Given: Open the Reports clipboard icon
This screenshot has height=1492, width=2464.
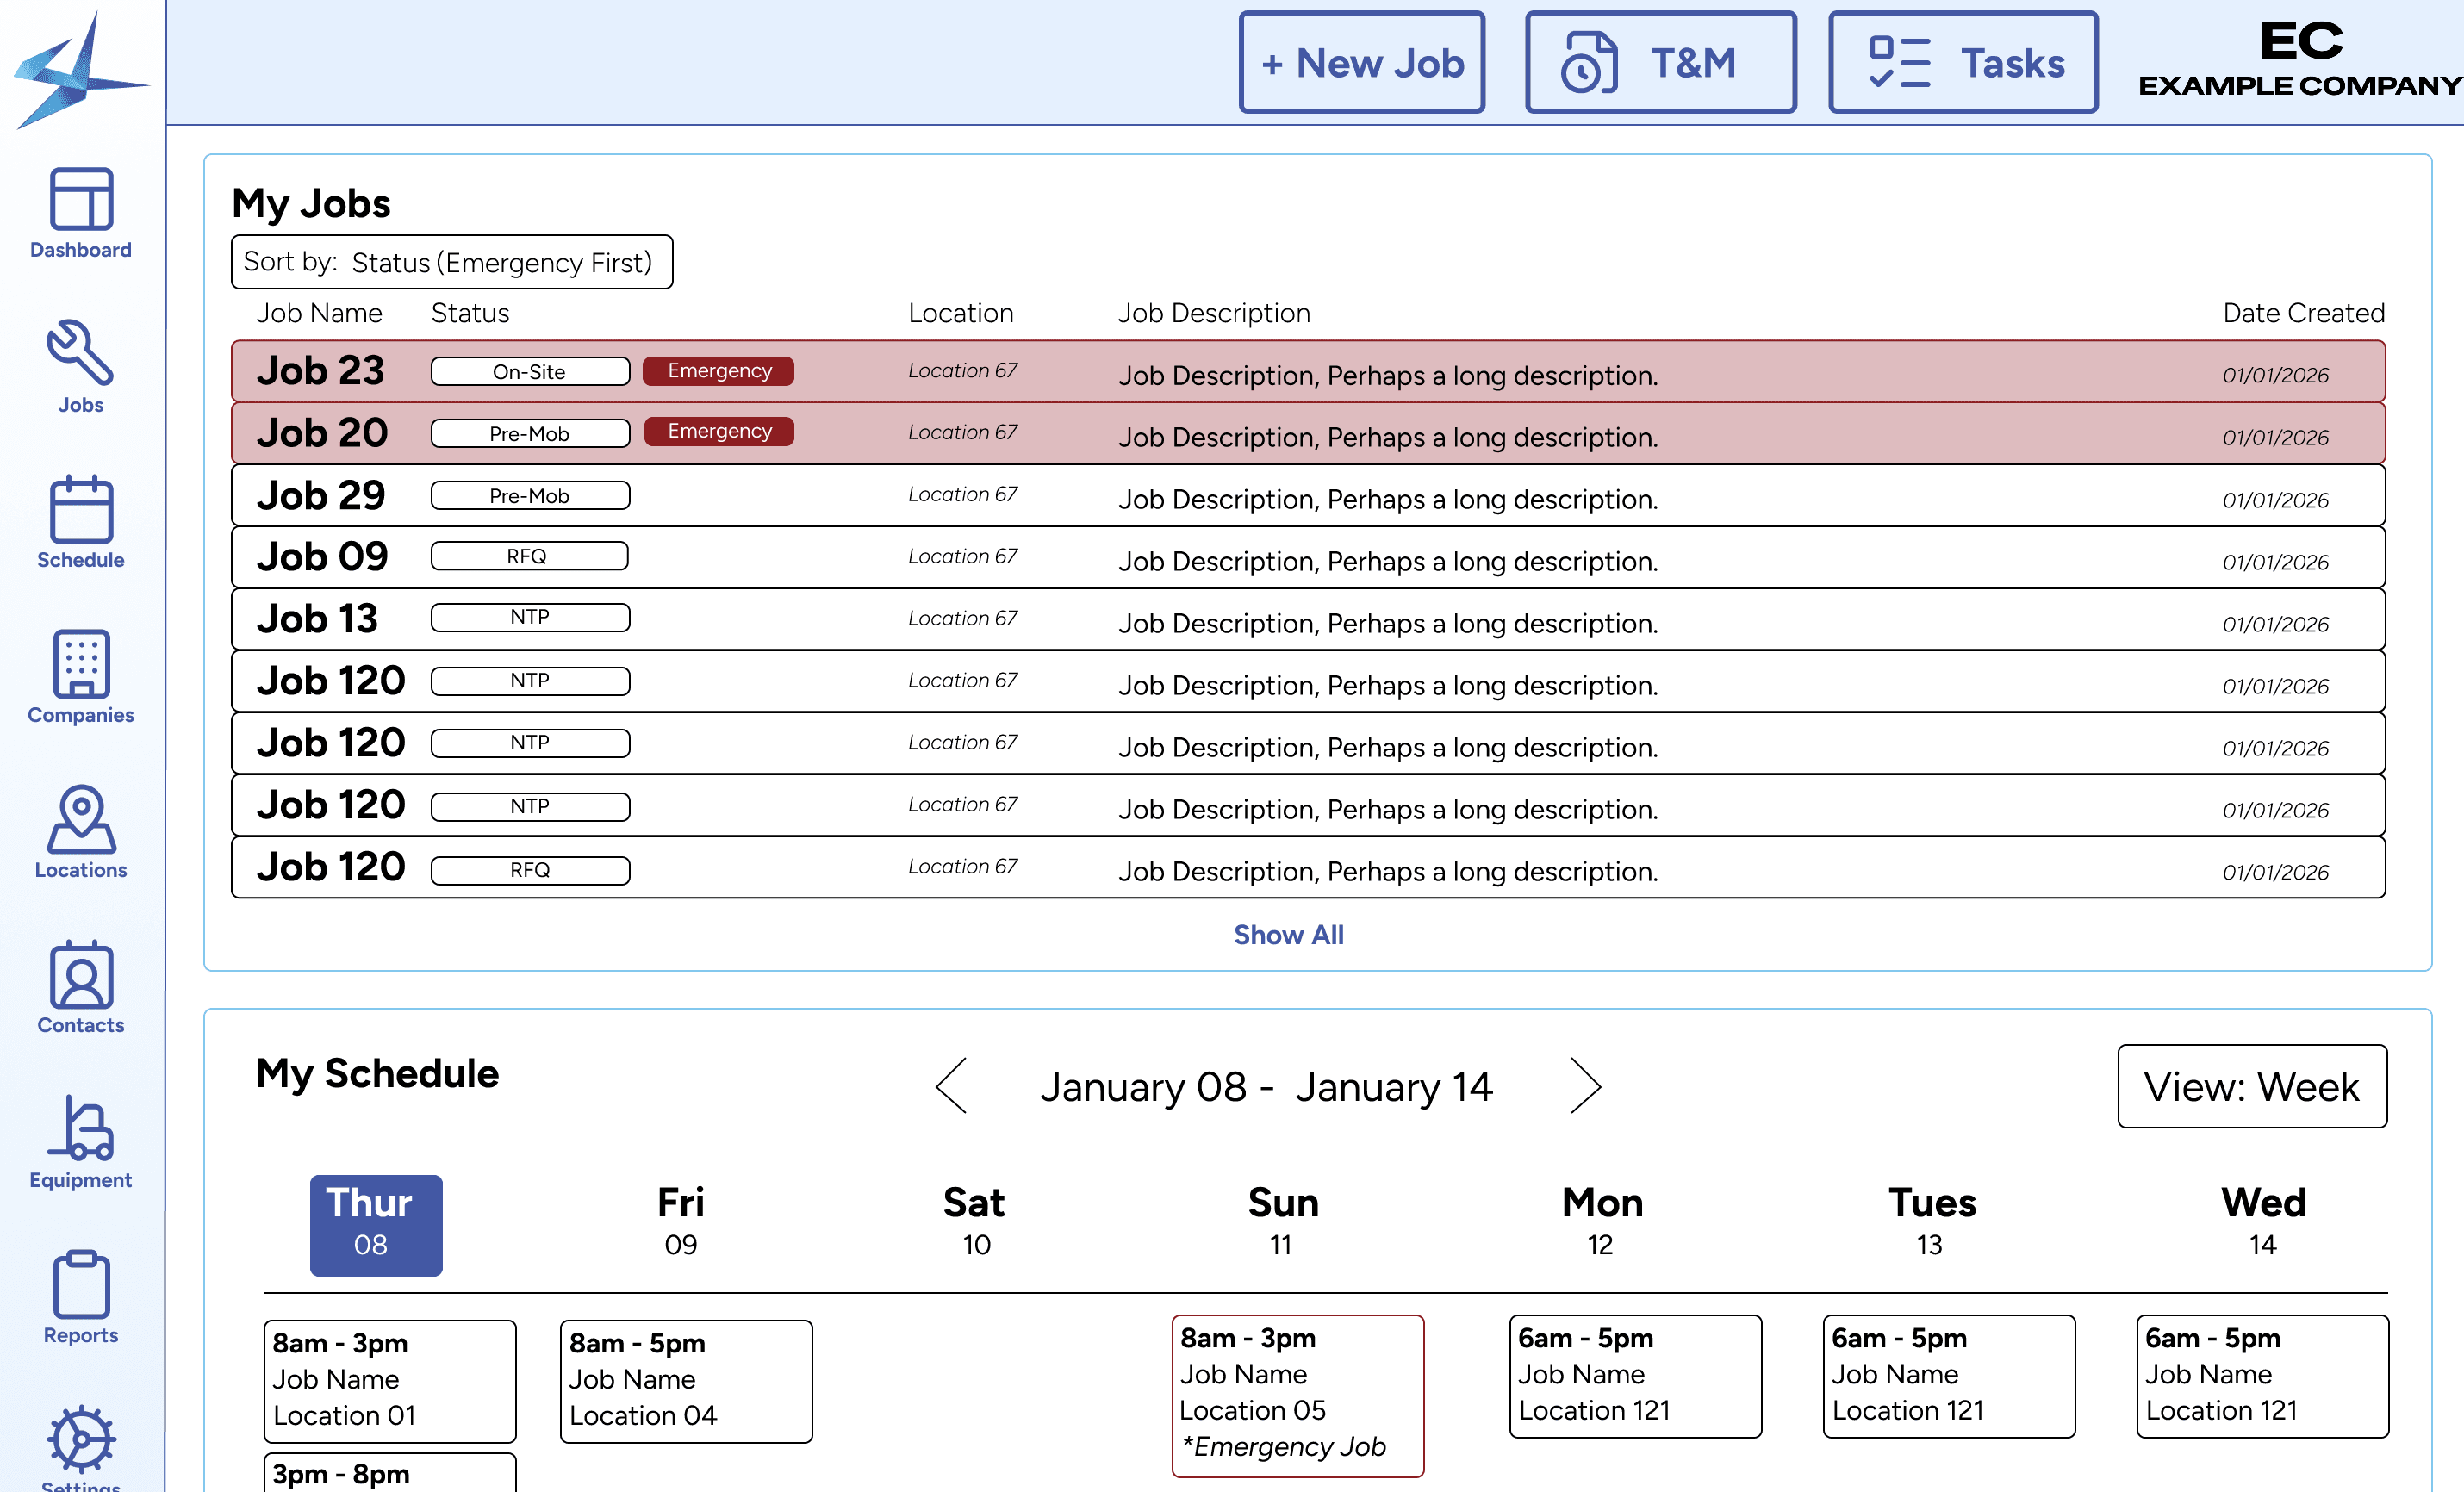Looking at the screenshot, I should [80, 1297].
